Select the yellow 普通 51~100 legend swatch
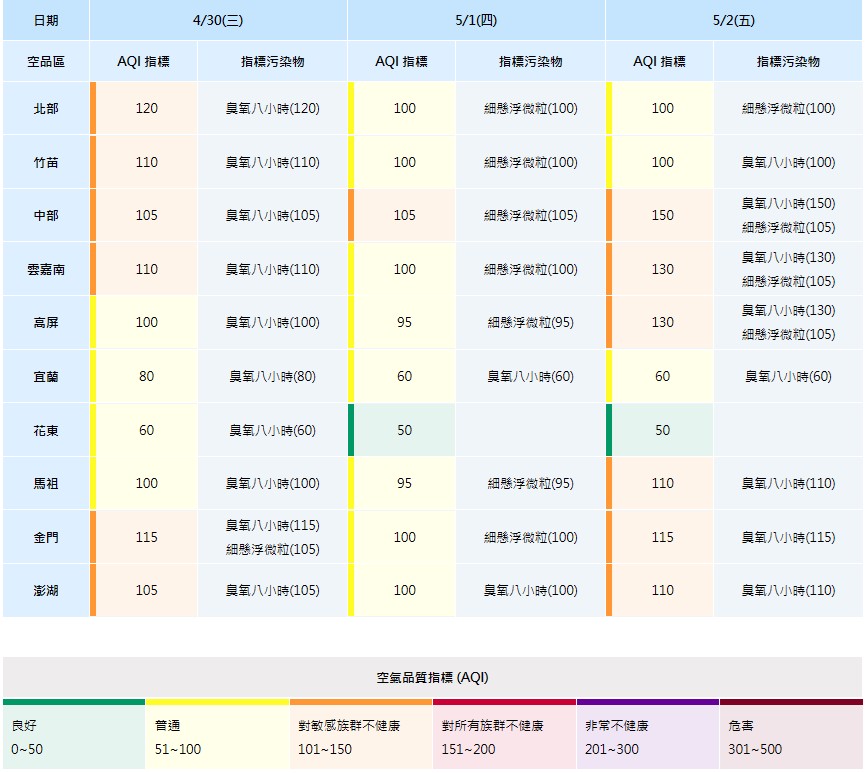The width and height of the screenshot is (865, 773). point(217,736)
